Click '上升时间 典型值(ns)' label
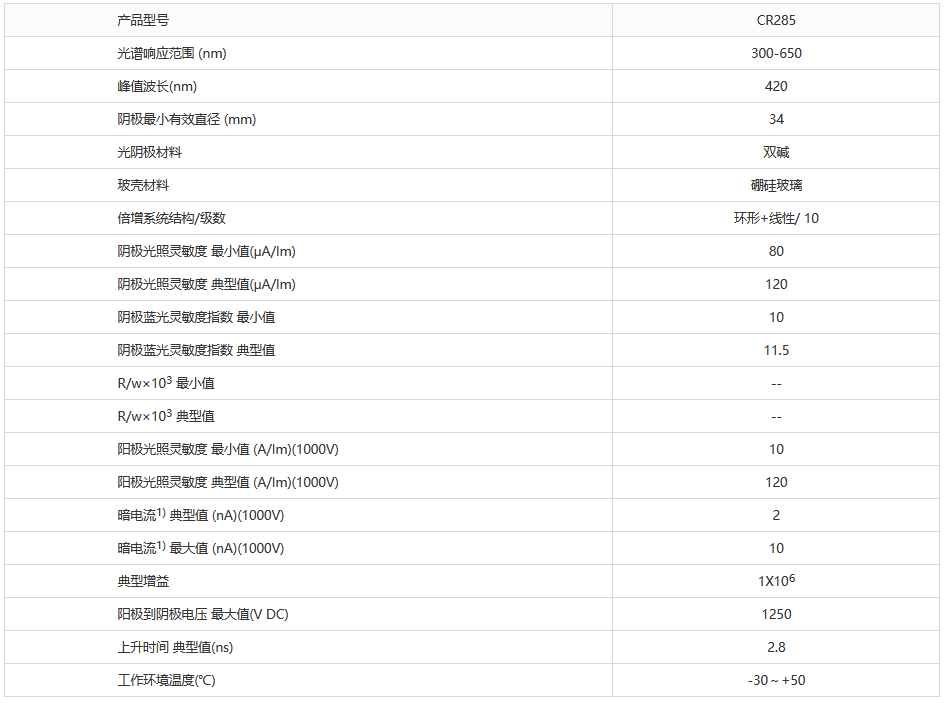This screenshot has width=946, height=703. [175, 647]
